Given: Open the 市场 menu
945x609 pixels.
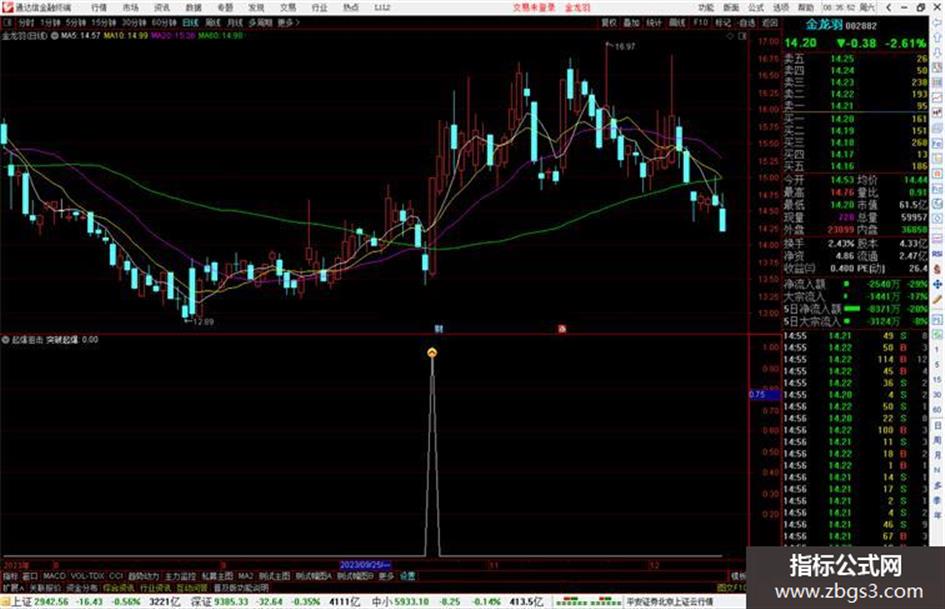Looking at the screenshot, I should tap(130, 7).
